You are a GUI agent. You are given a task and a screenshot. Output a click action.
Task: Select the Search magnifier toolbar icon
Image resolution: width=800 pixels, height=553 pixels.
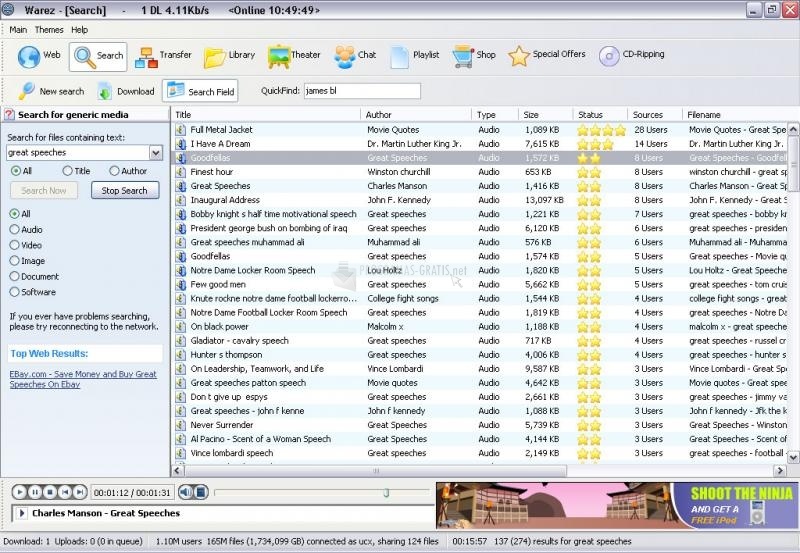(85, 56)
